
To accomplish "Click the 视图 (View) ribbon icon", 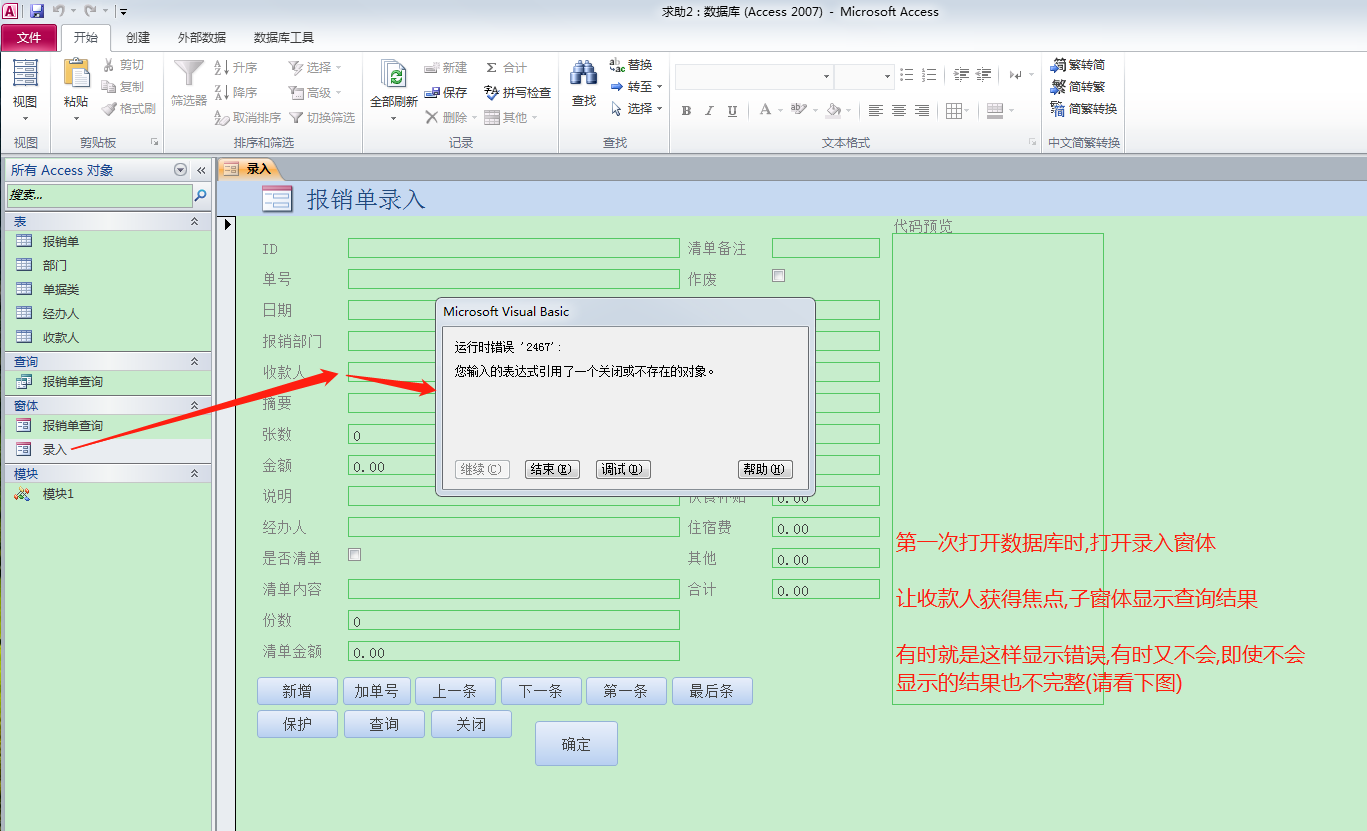I will tap(25, 74).
